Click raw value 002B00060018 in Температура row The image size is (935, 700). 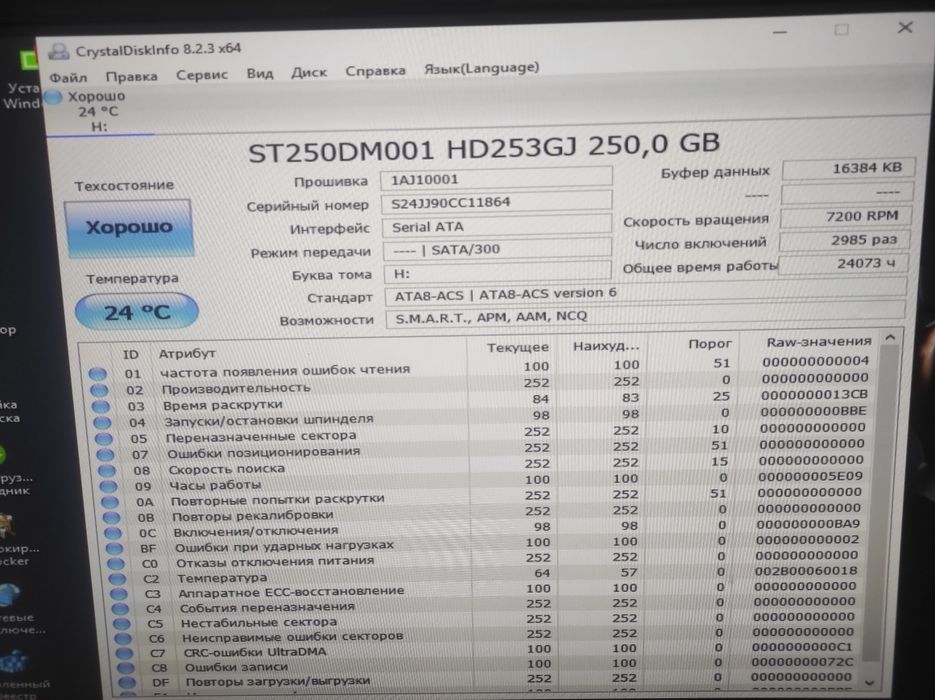[x=806, y=571]
